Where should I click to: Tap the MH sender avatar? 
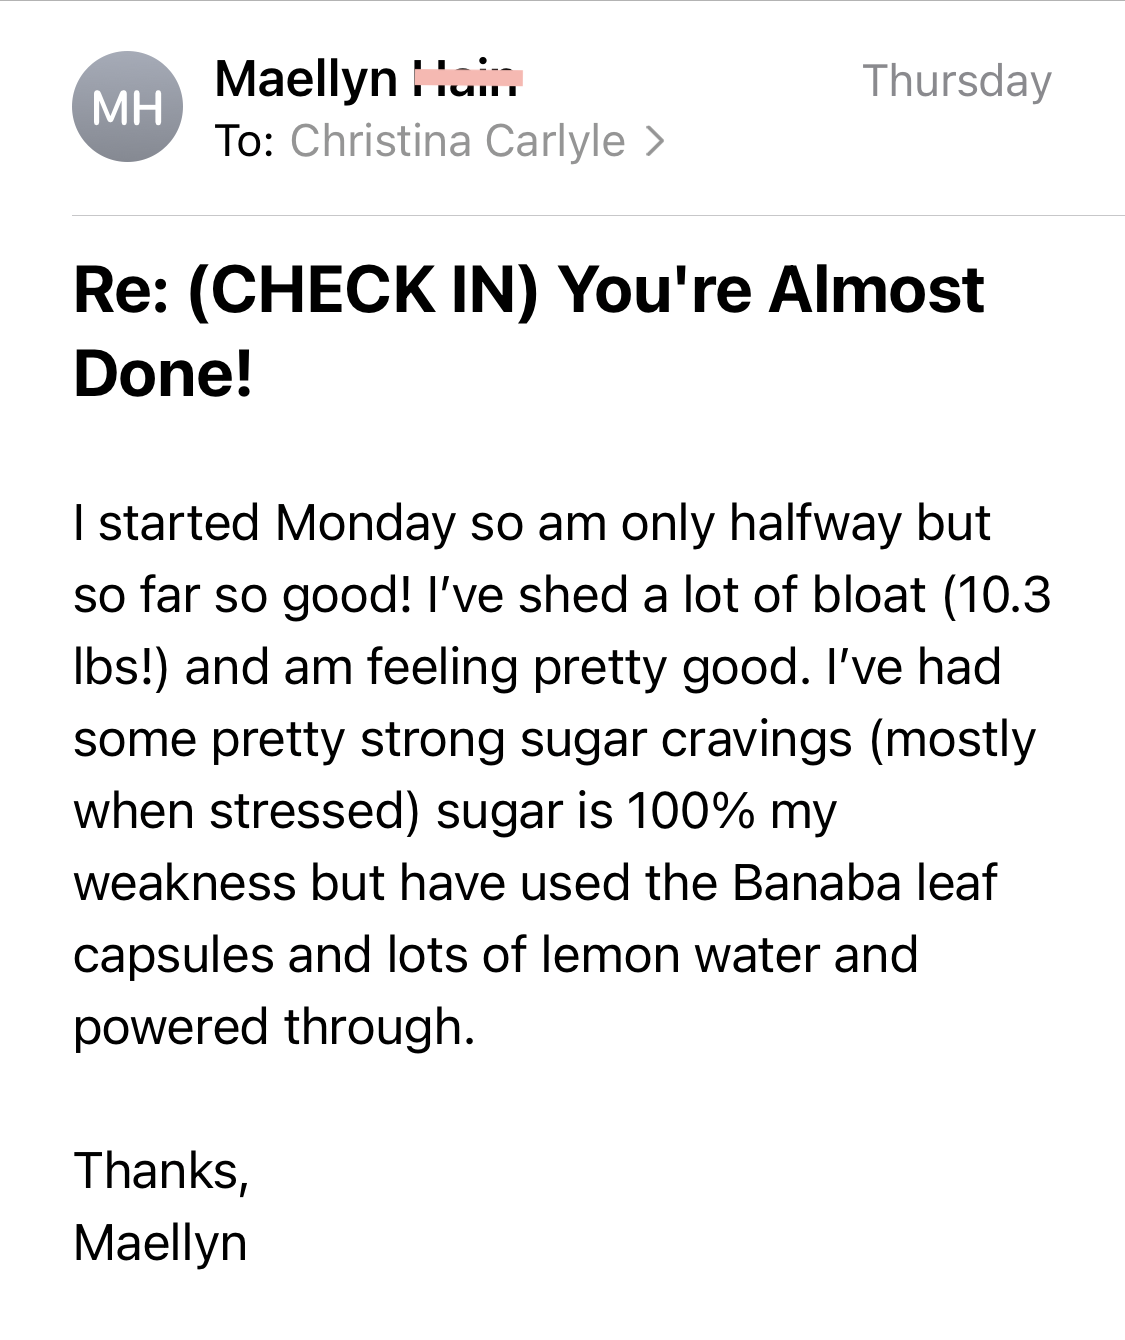pyautogui.click(x=127, y=107)
